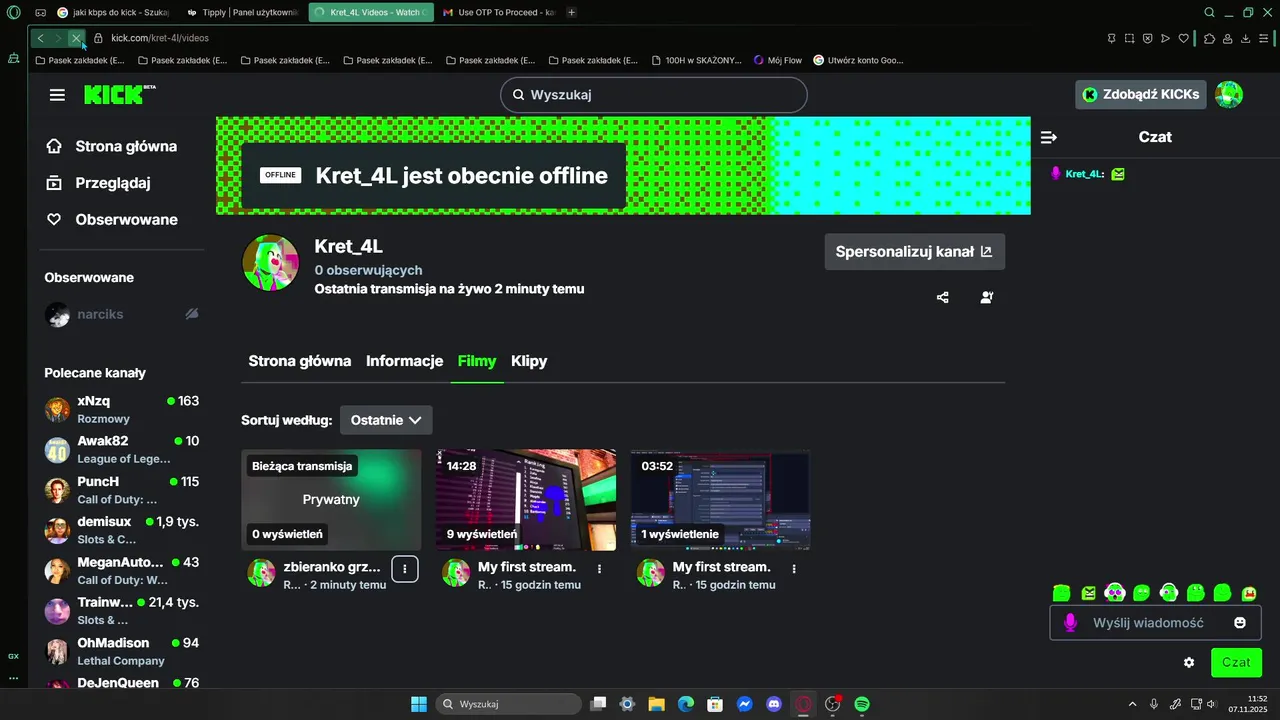This screenshot has width=1280, height=720.
Task: Open the browser easy setup sliders icon
Action: click(1265, 38)
